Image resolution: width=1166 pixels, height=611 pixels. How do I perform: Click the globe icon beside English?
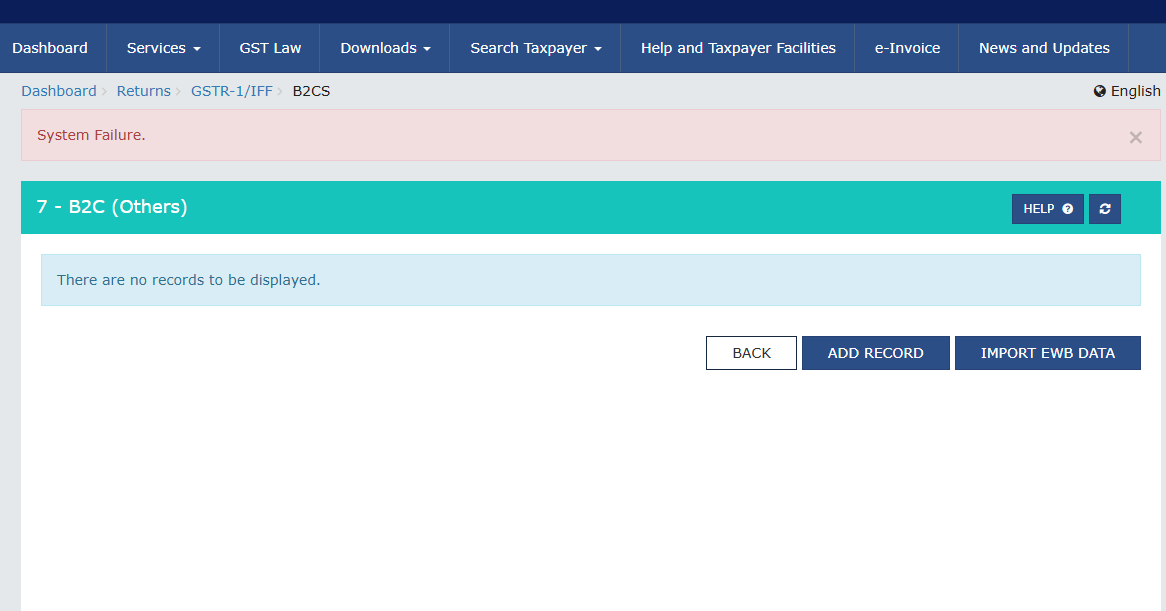[x=1100, y=91]
